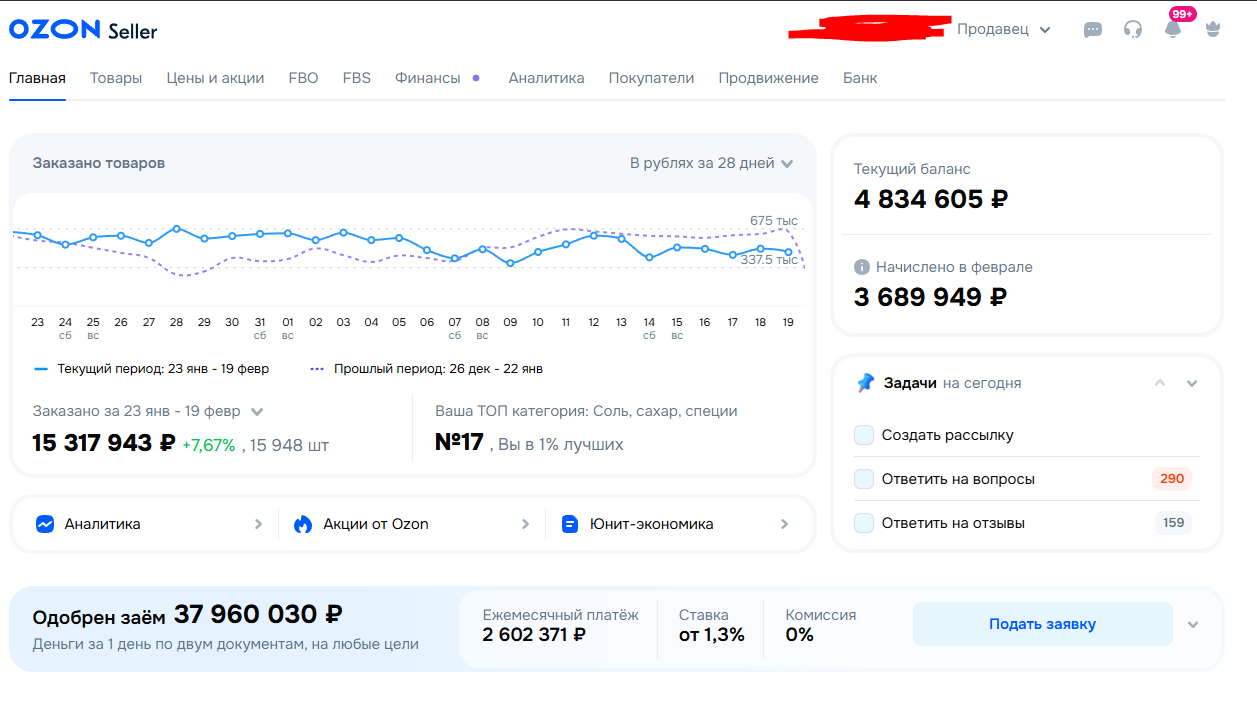
Task: Click the ordered total 15 317 943 ₽
Action: [x=104, y=443]
